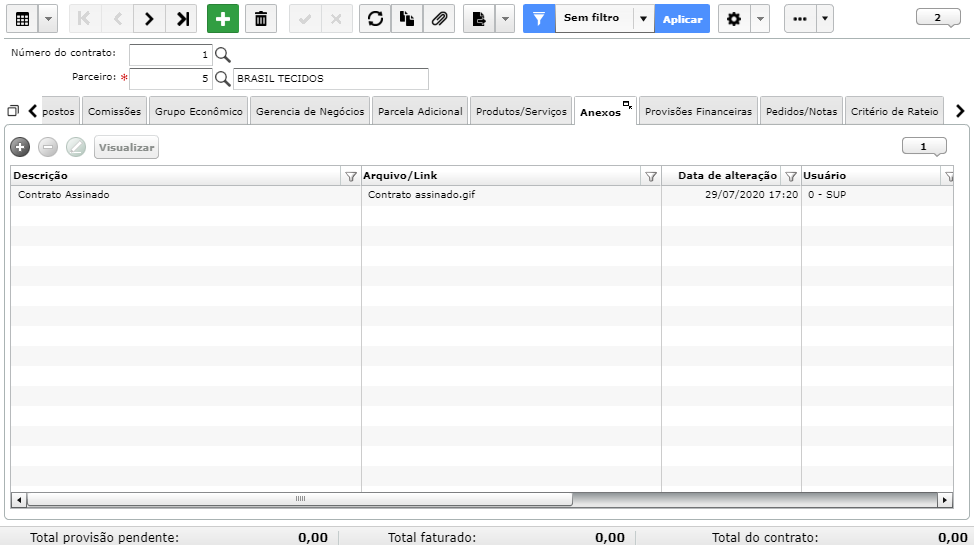Click the Parceiro code field
Image resolution: width=974 pixels, height=545 pixels.
(x=170, y=79)
